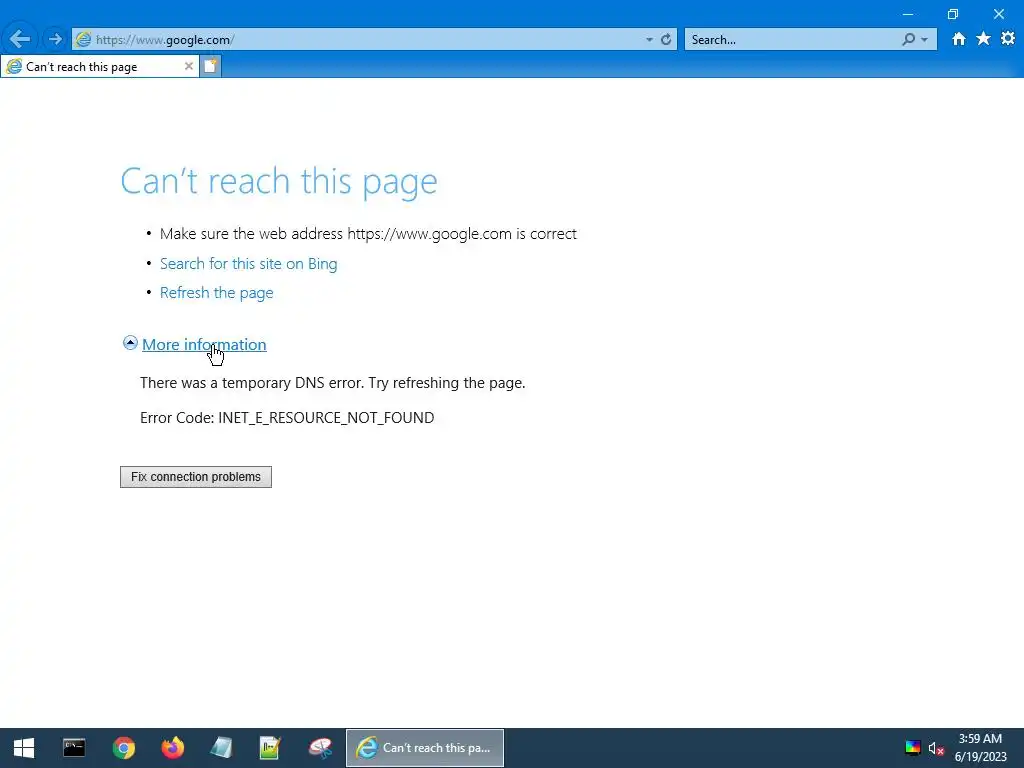
Task: Open the address bar autocomplete dropdown arrow
Action: 649,40
